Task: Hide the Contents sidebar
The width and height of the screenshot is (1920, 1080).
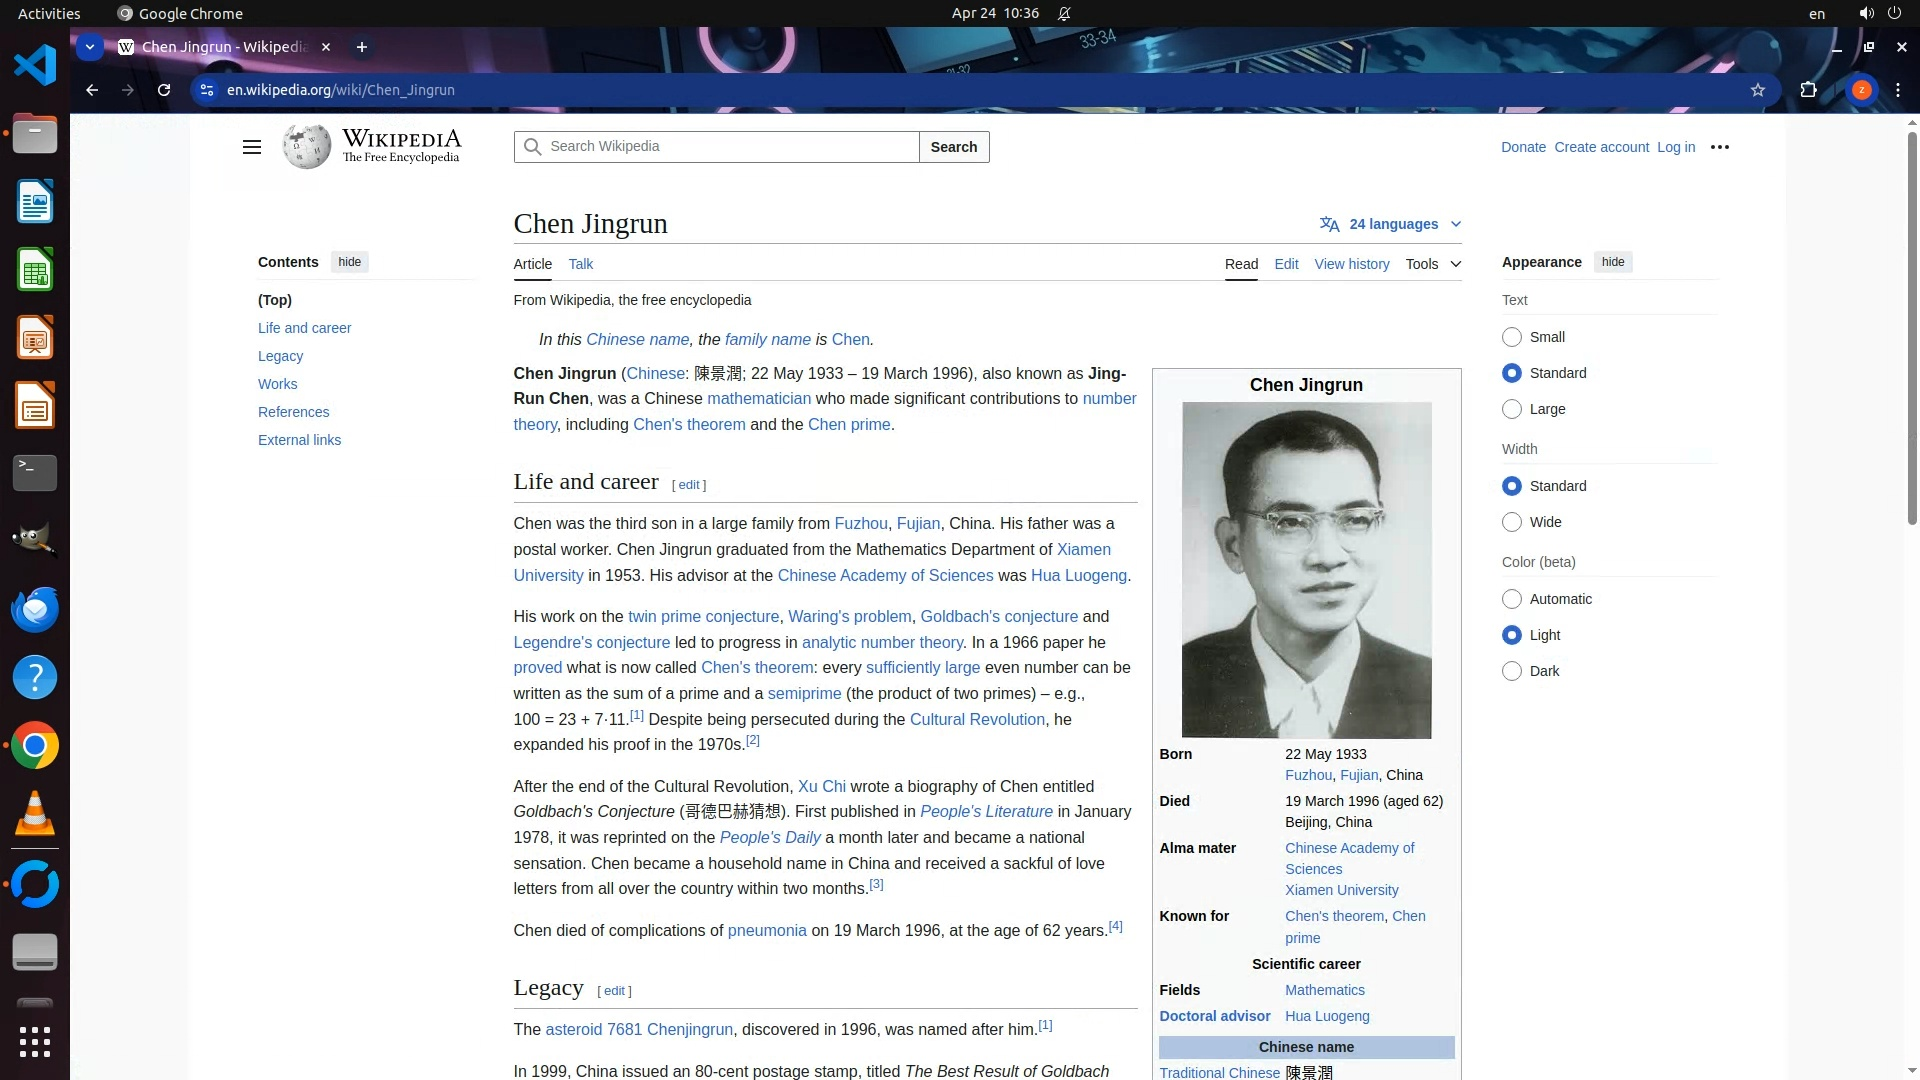Action: pos(349,262)
